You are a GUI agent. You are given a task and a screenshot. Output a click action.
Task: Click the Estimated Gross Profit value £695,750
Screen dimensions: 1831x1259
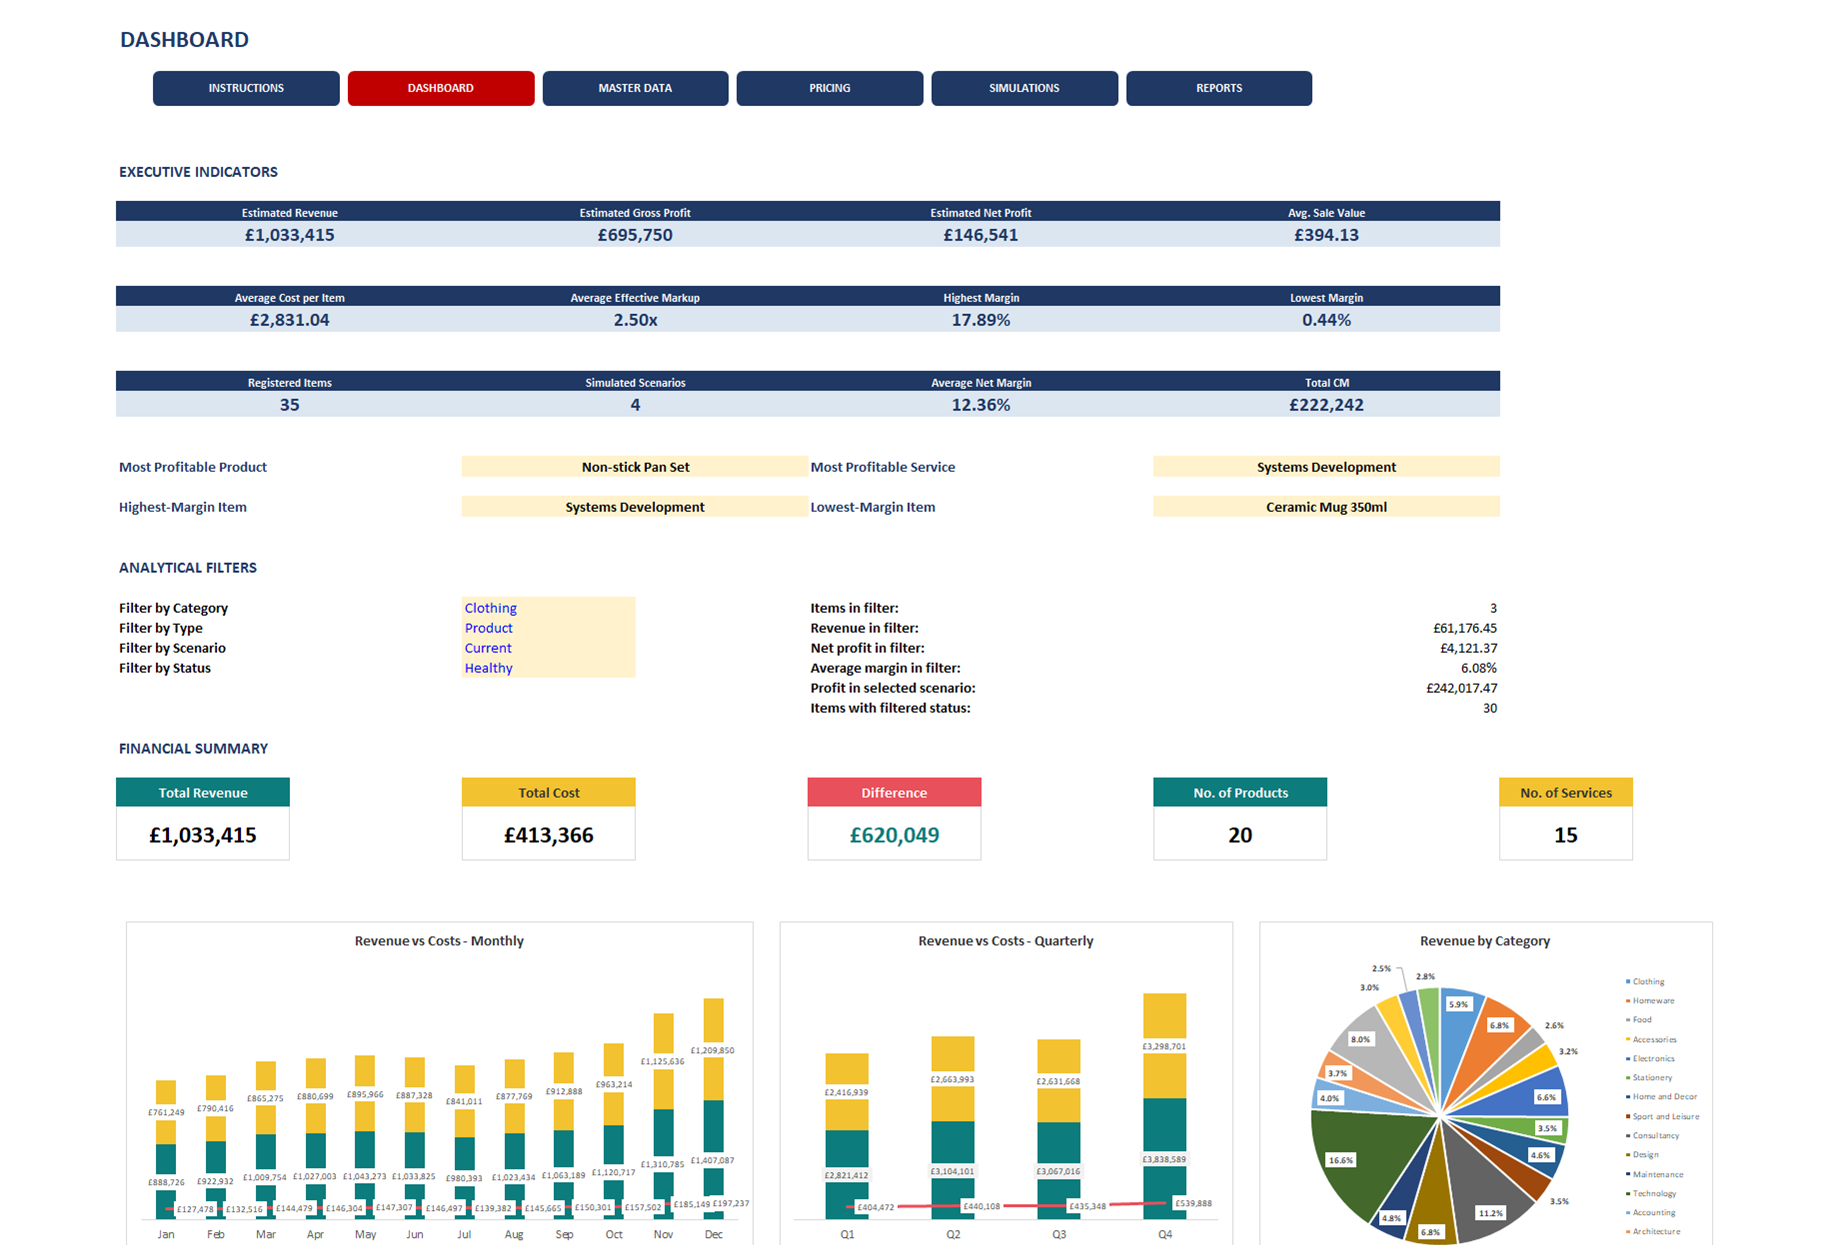[635, 235]
